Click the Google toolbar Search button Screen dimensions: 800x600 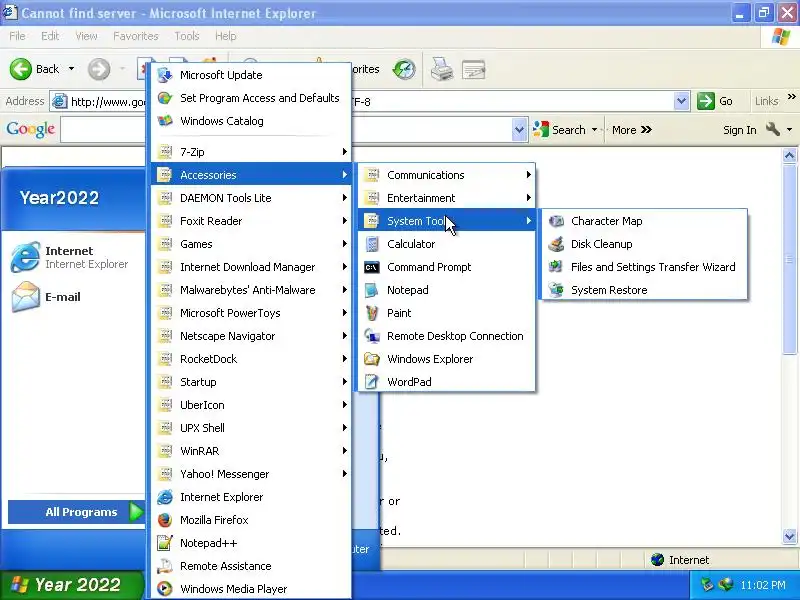tap(559, 130)
